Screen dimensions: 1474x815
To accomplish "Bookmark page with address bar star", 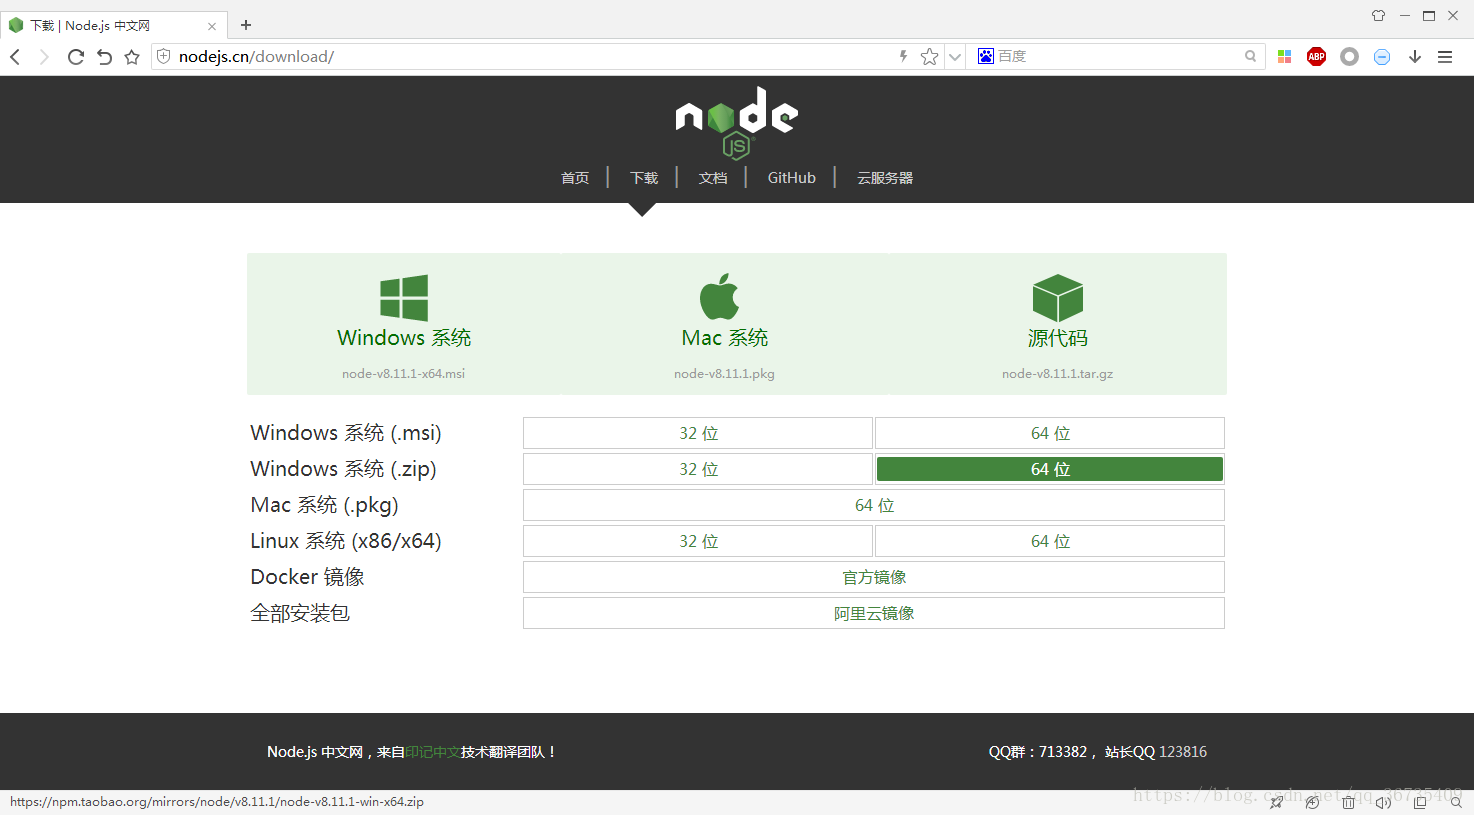I will pos(929,56).
